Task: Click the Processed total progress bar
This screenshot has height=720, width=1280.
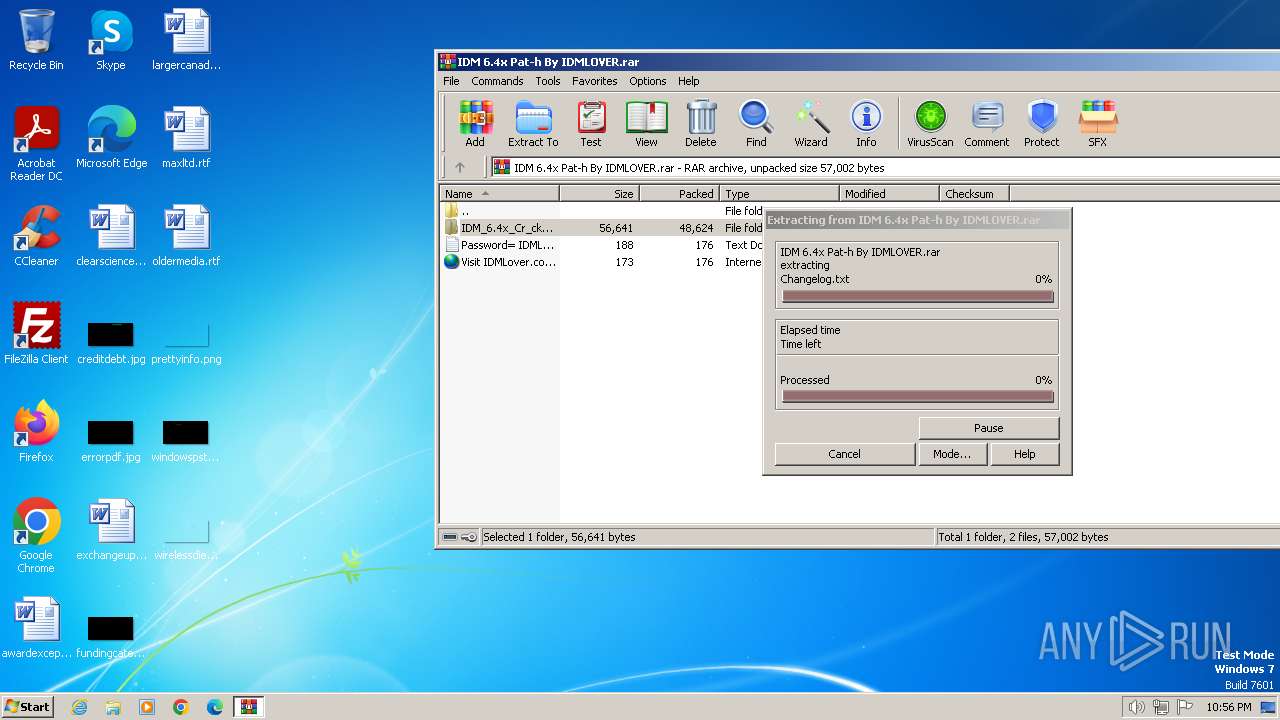Action: [x=918, y=397]
